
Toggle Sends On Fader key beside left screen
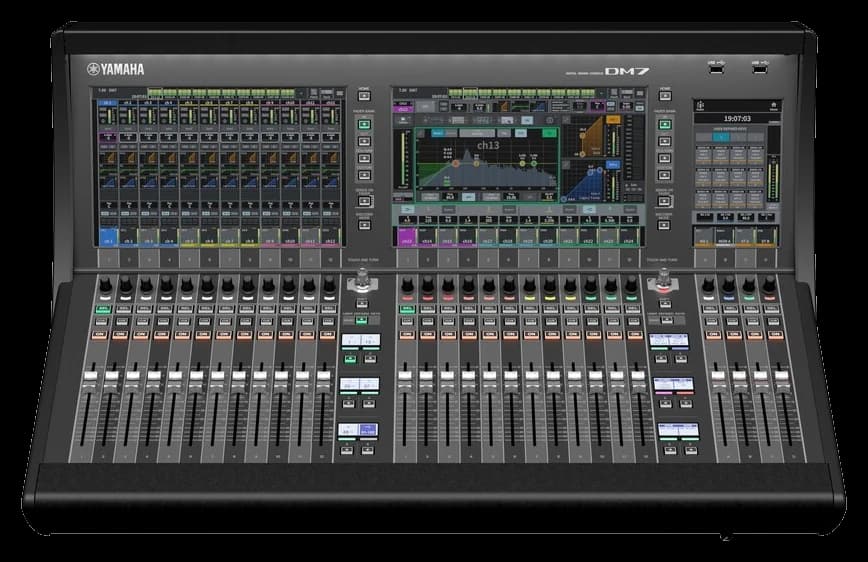click(x=364, y=202)
